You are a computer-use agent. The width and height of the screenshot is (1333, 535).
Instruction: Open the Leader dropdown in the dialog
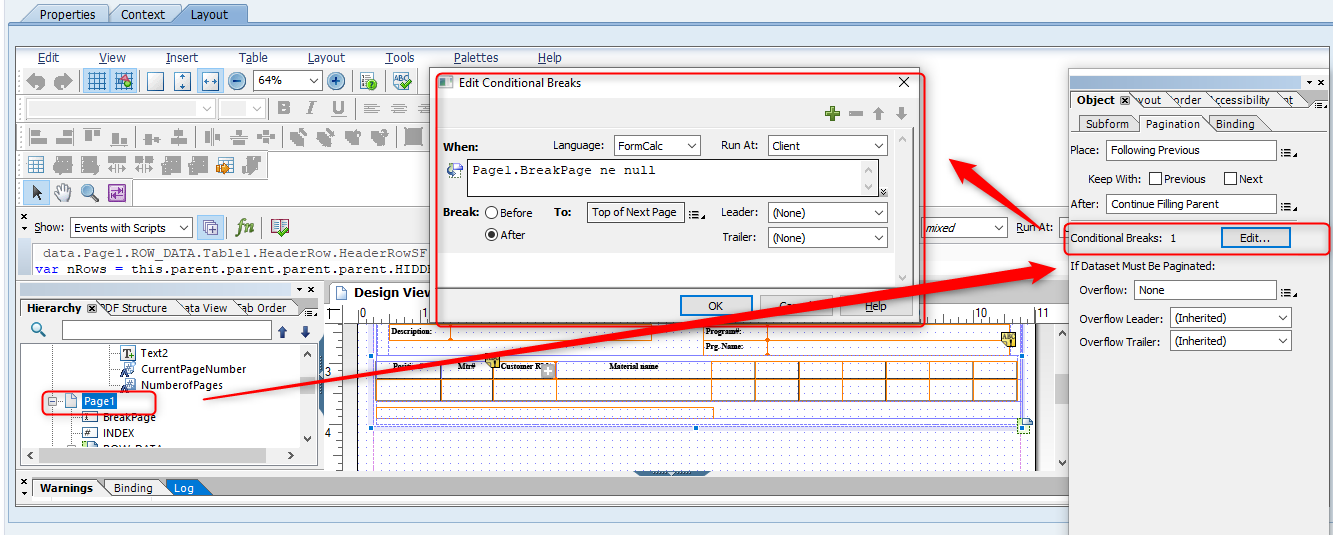click(827, 213)
